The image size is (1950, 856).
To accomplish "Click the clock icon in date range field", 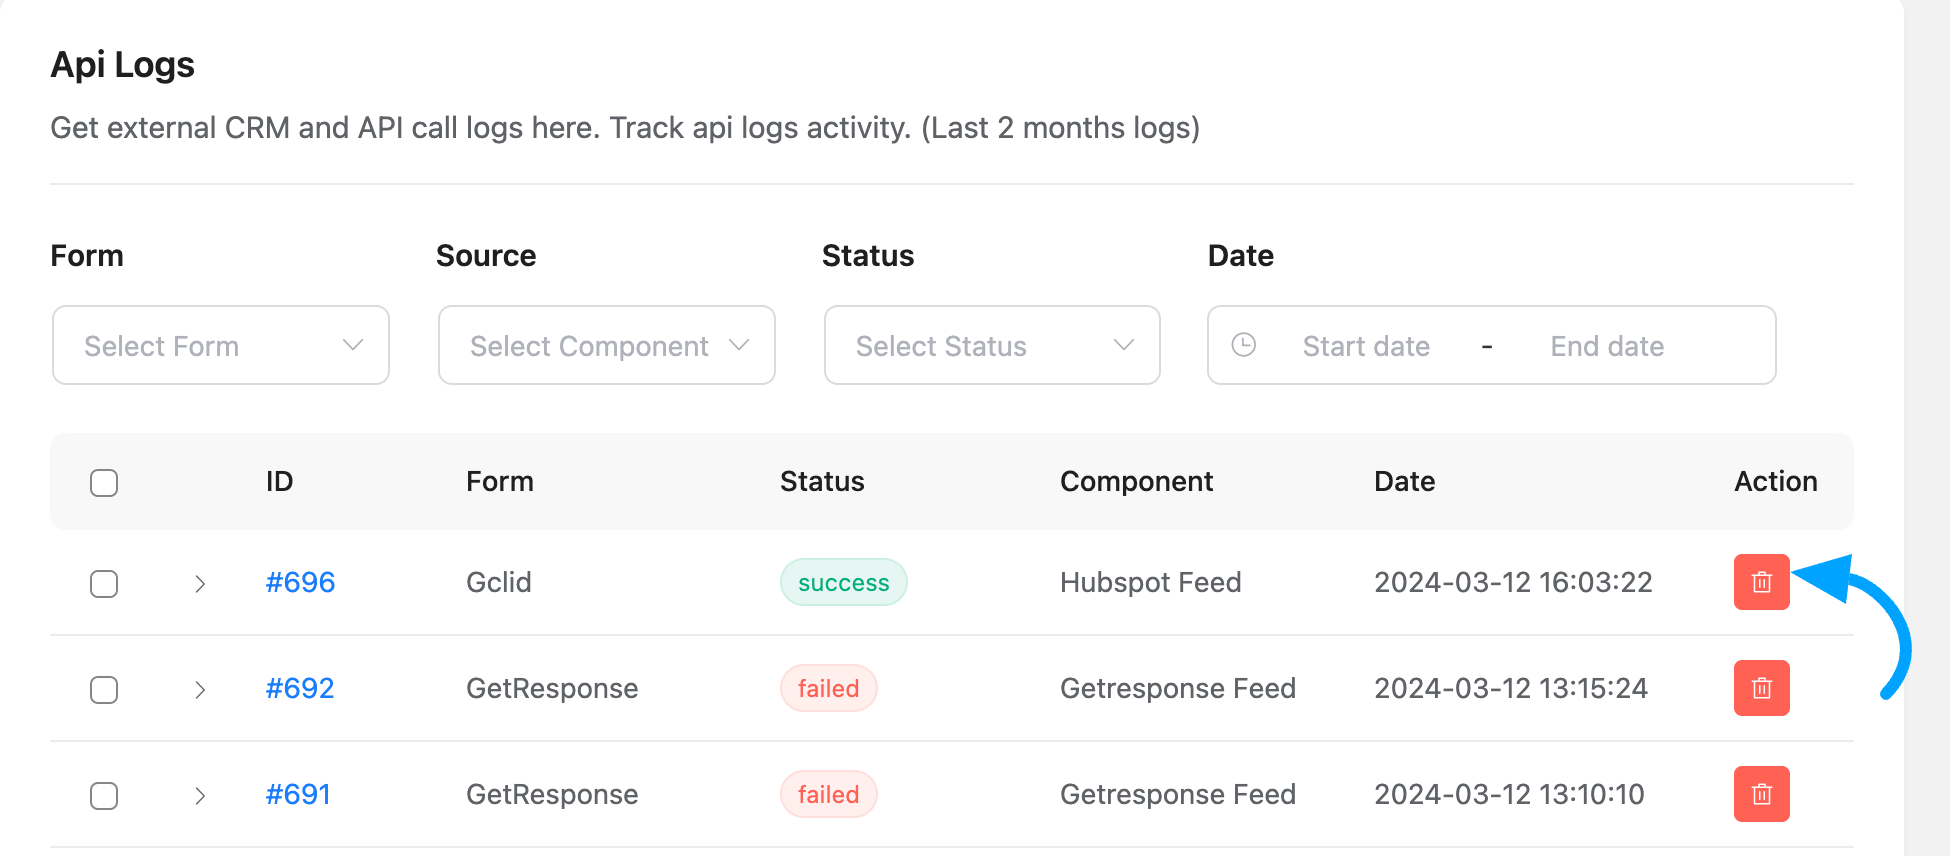I will [1243, 345].
